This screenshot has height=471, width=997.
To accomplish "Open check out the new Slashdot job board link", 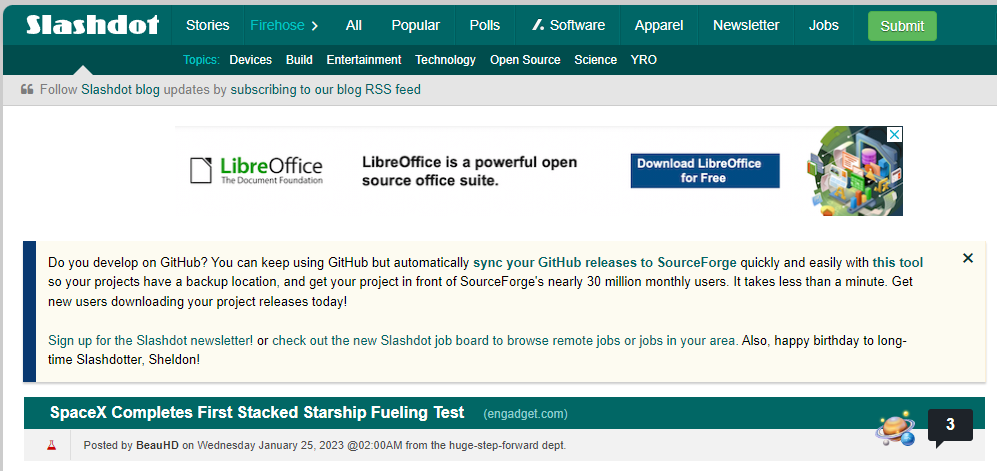I will click(505, 340).
